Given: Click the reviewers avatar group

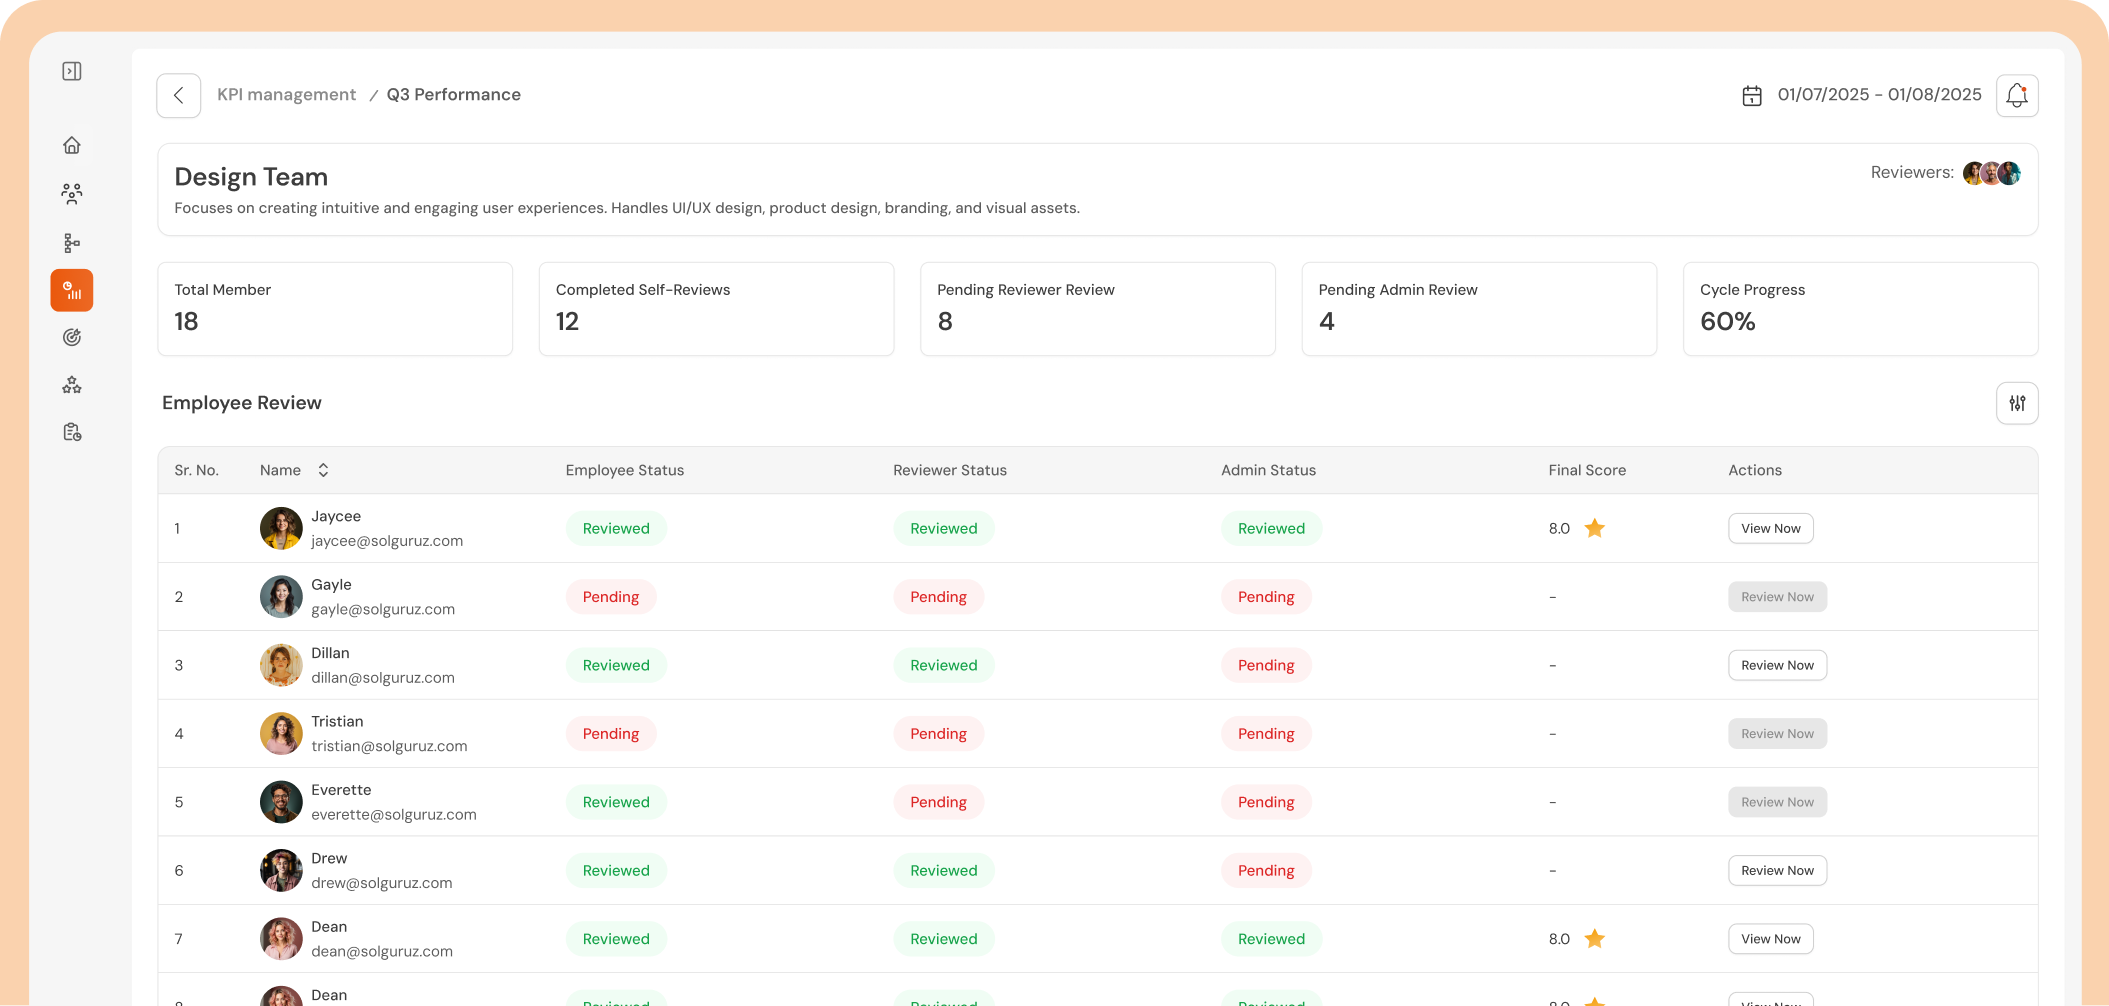Looking at the screenshot, I should point(1991,173).
